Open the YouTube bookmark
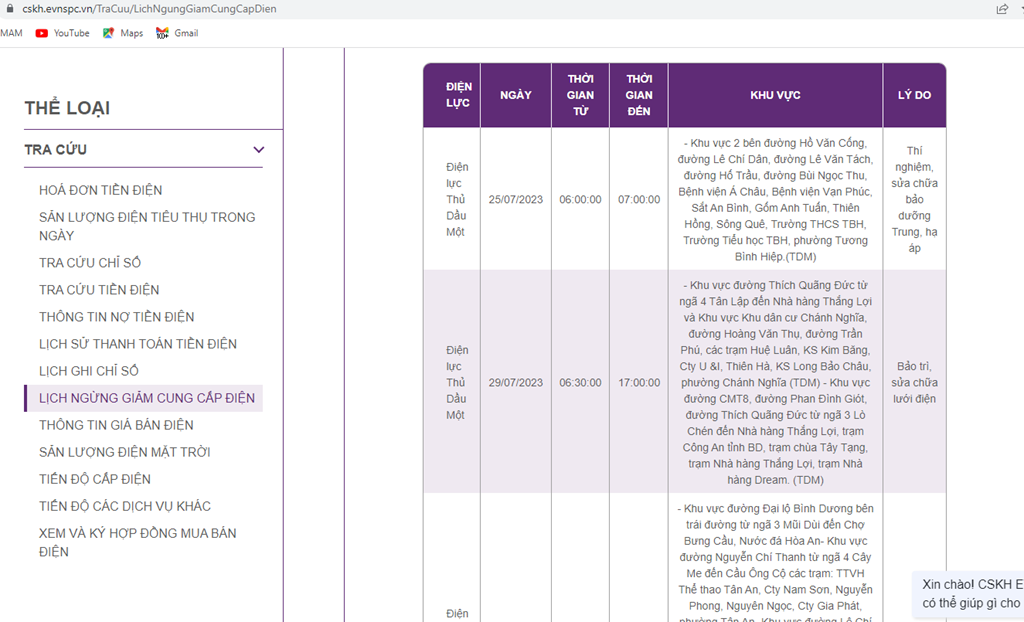The width and height of the screenshot is (1024, 622). click(x=63, y=33)
